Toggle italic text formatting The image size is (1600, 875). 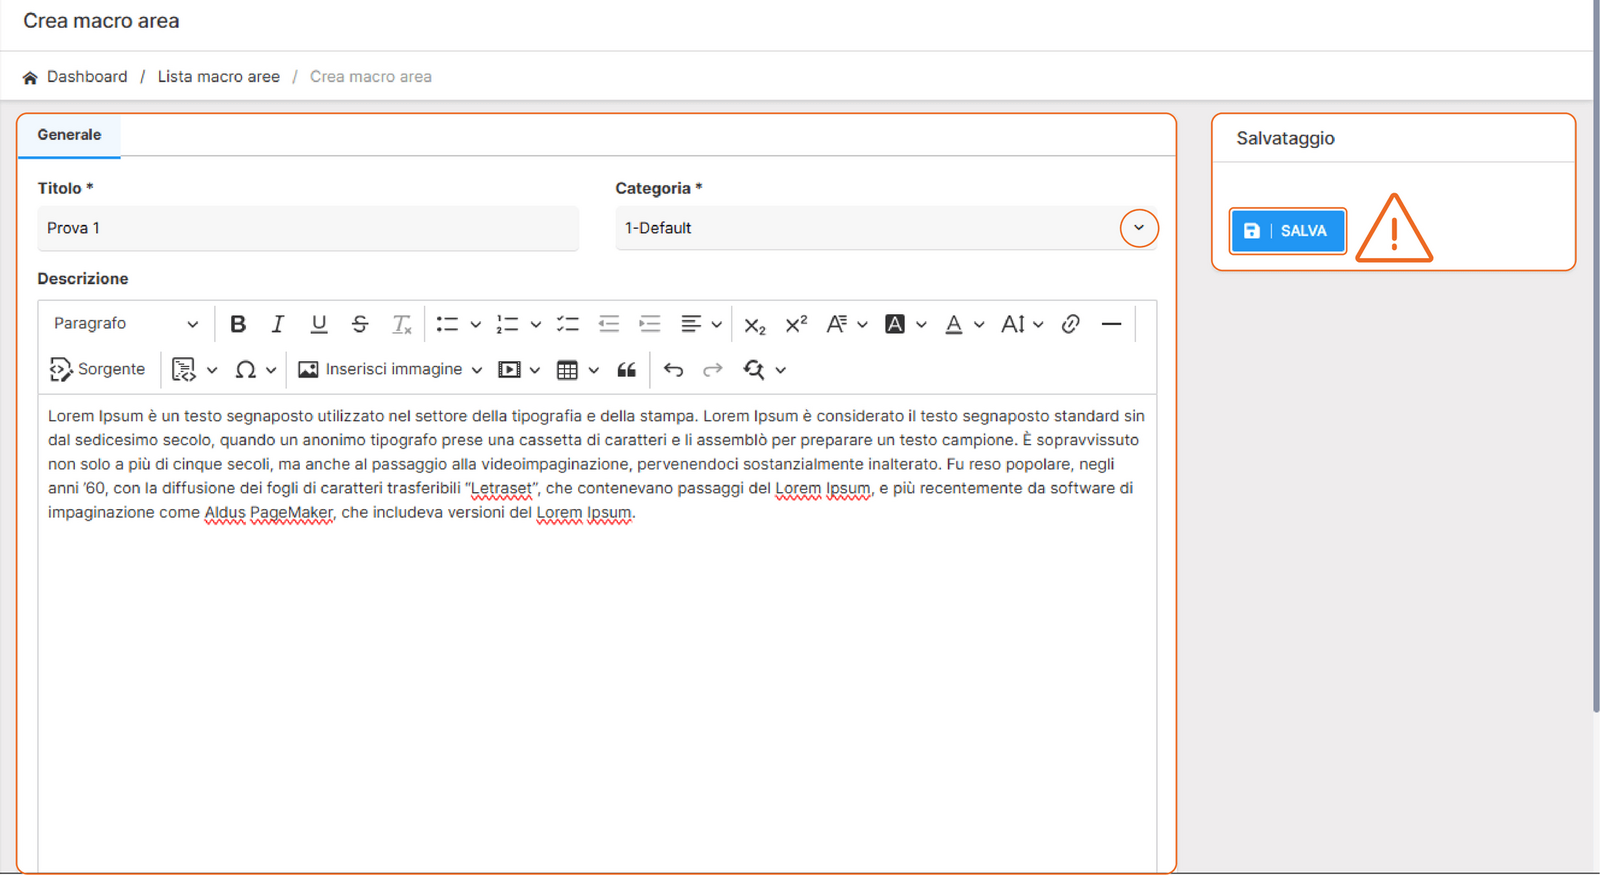pyautogui.click(x=278, y=324)
